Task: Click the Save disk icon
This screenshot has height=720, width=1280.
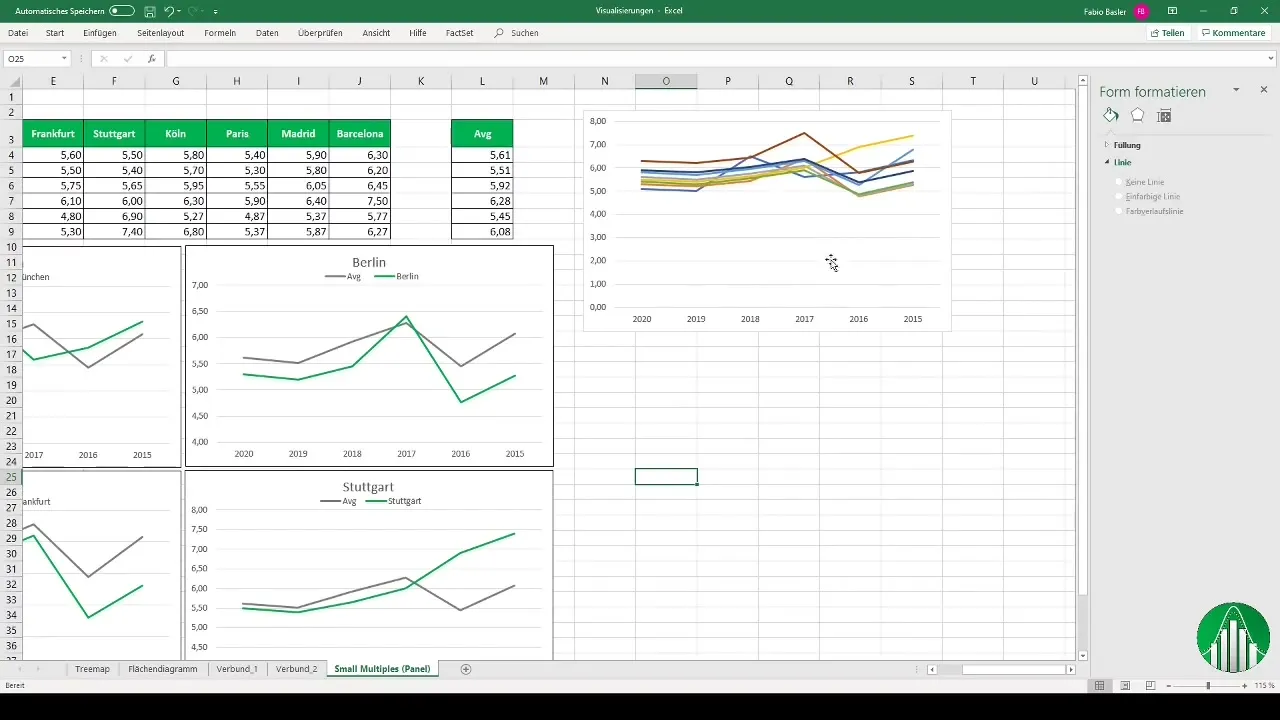Action: tap(149, 11)
